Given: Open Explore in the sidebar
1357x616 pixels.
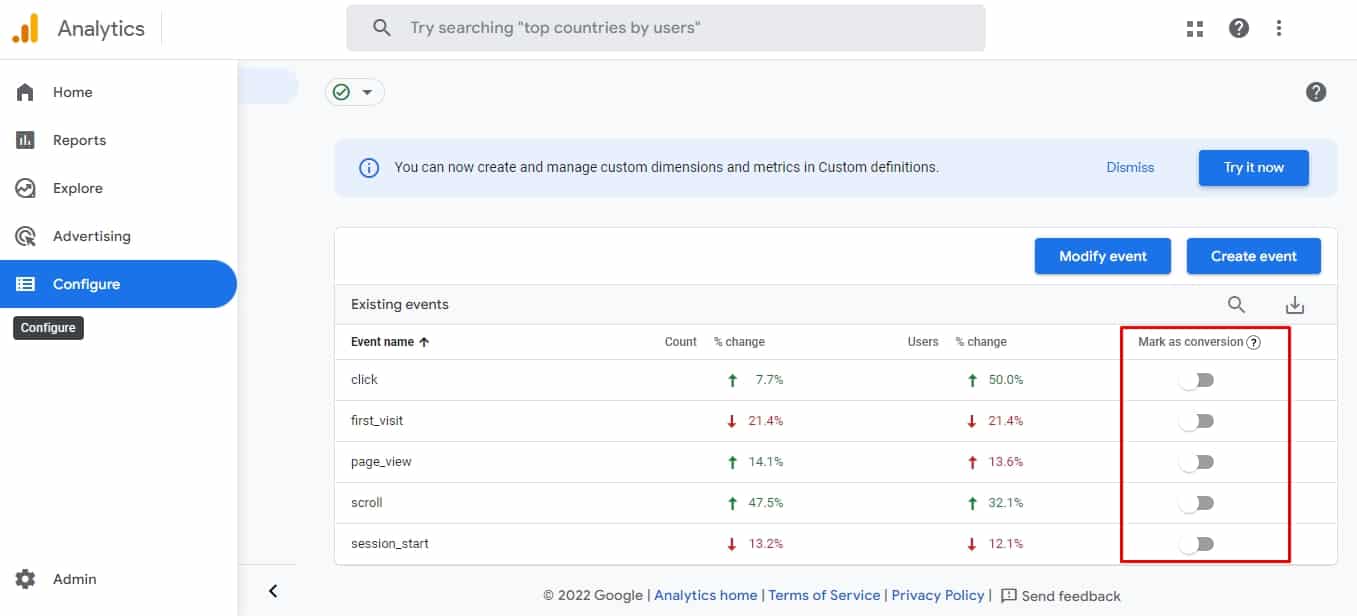Looking at the screenshot, I should 77,188.
